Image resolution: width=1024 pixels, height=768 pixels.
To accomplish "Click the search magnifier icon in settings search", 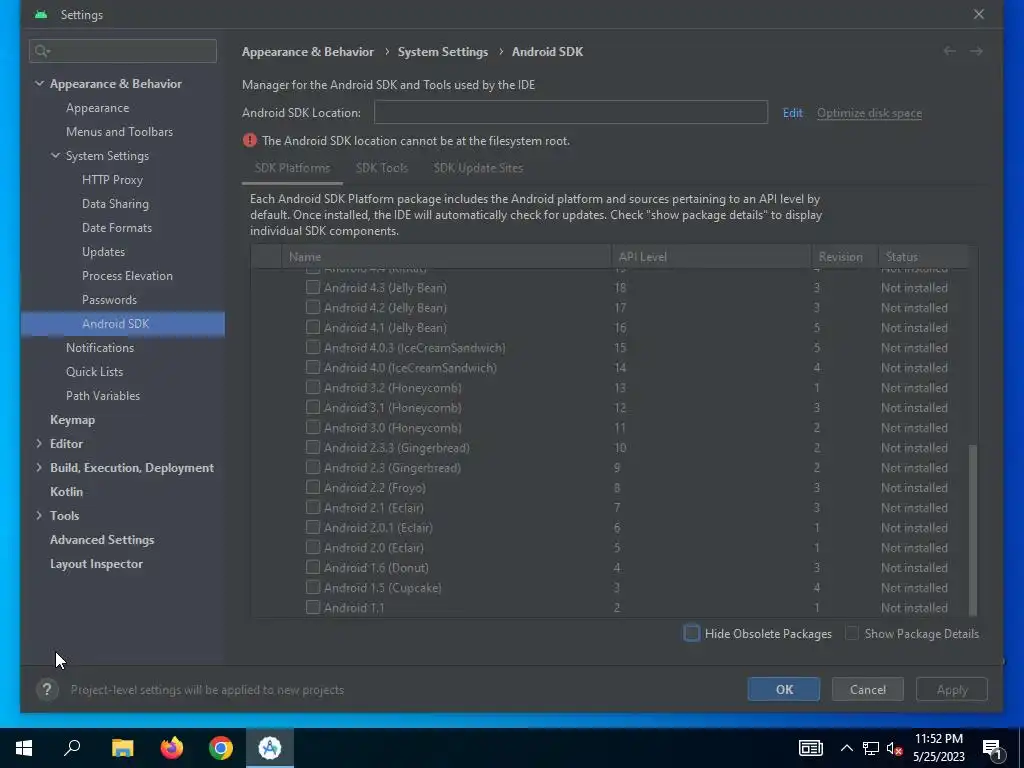I will click(x=42, y=51).
